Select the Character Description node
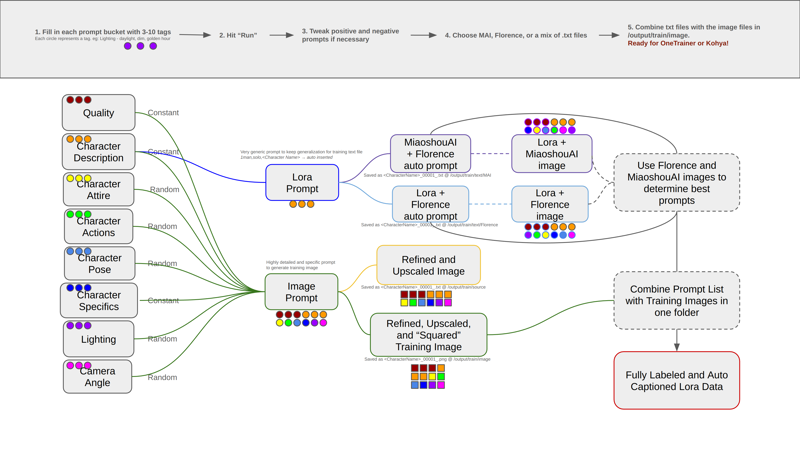Viewport: 800px width, 450px height. point(98,152)
